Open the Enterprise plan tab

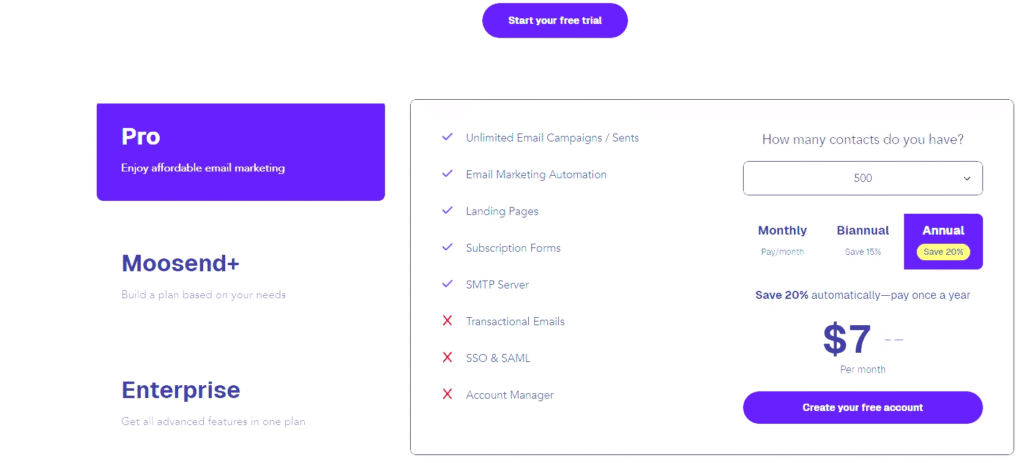(x=180, y=390)
